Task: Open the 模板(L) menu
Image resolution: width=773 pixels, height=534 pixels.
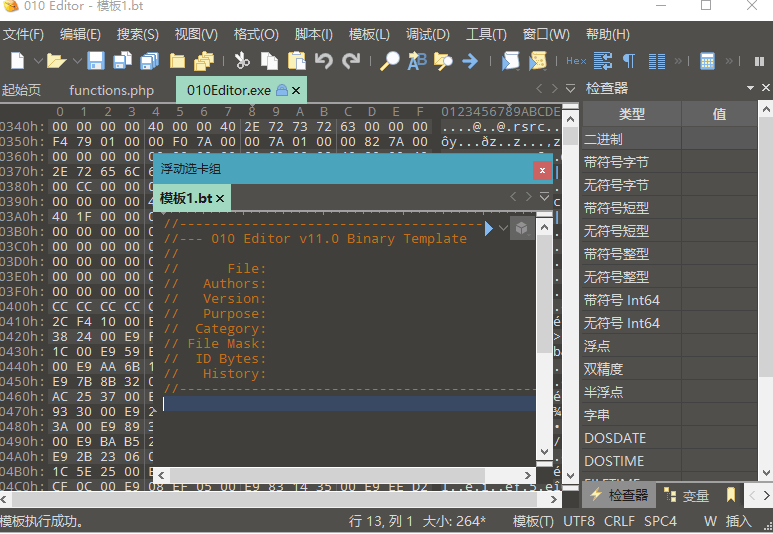Action: [x=369, y=35]
